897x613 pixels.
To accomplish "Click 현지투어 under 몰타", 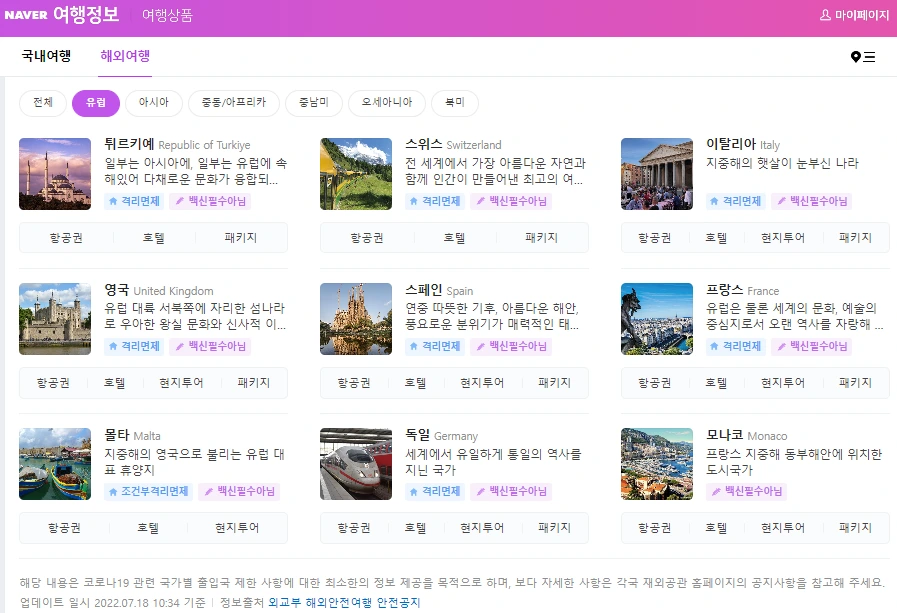I will [237, 528].
